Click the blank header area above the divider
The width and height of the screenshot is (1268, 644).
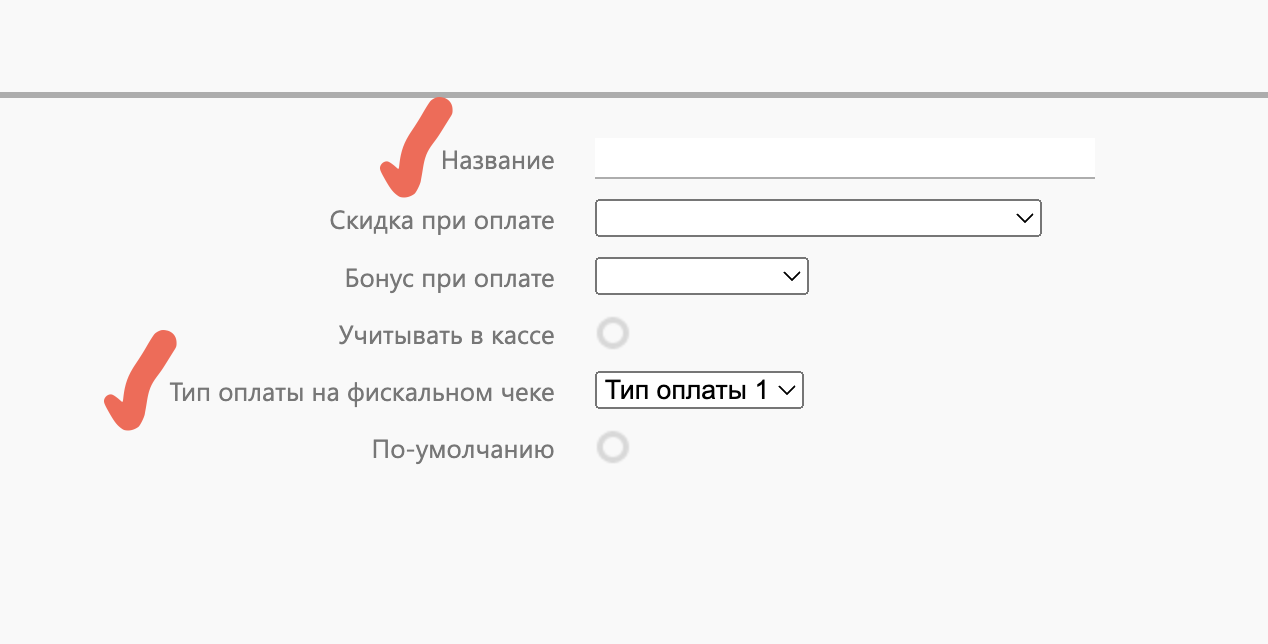tap(634, 45)
